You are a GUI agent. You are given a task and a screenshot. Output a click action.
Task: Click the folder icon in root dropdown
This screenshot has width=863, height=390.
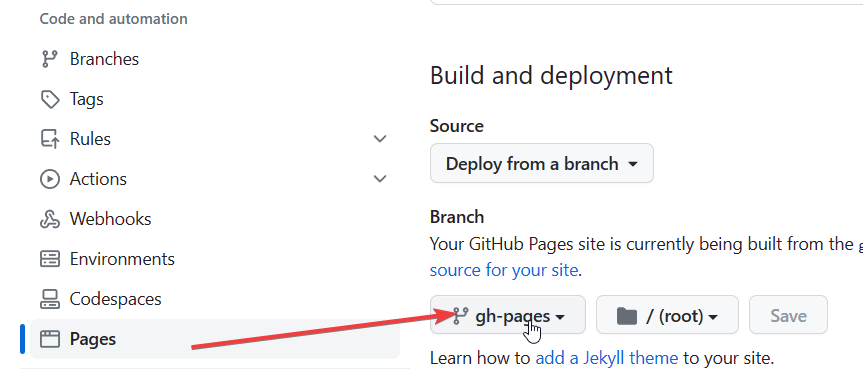point(627,316)
